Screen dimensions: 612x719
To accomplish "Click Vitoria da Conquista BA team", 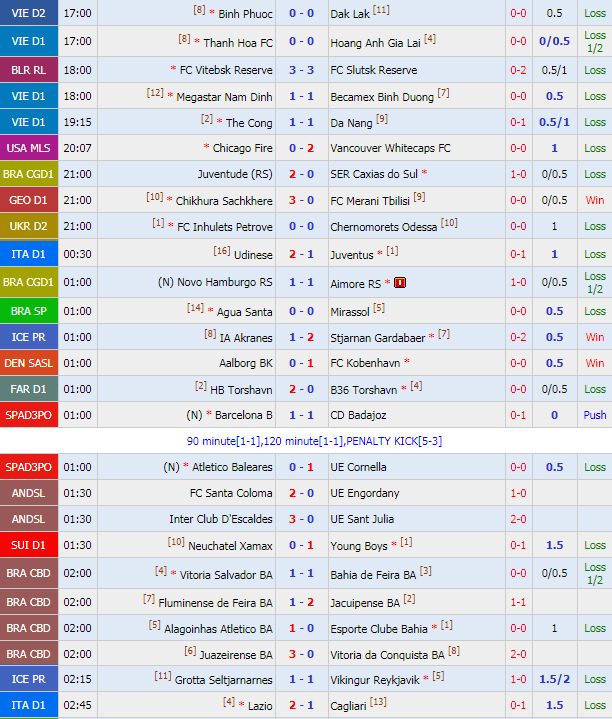I will (x=387, y=655).
